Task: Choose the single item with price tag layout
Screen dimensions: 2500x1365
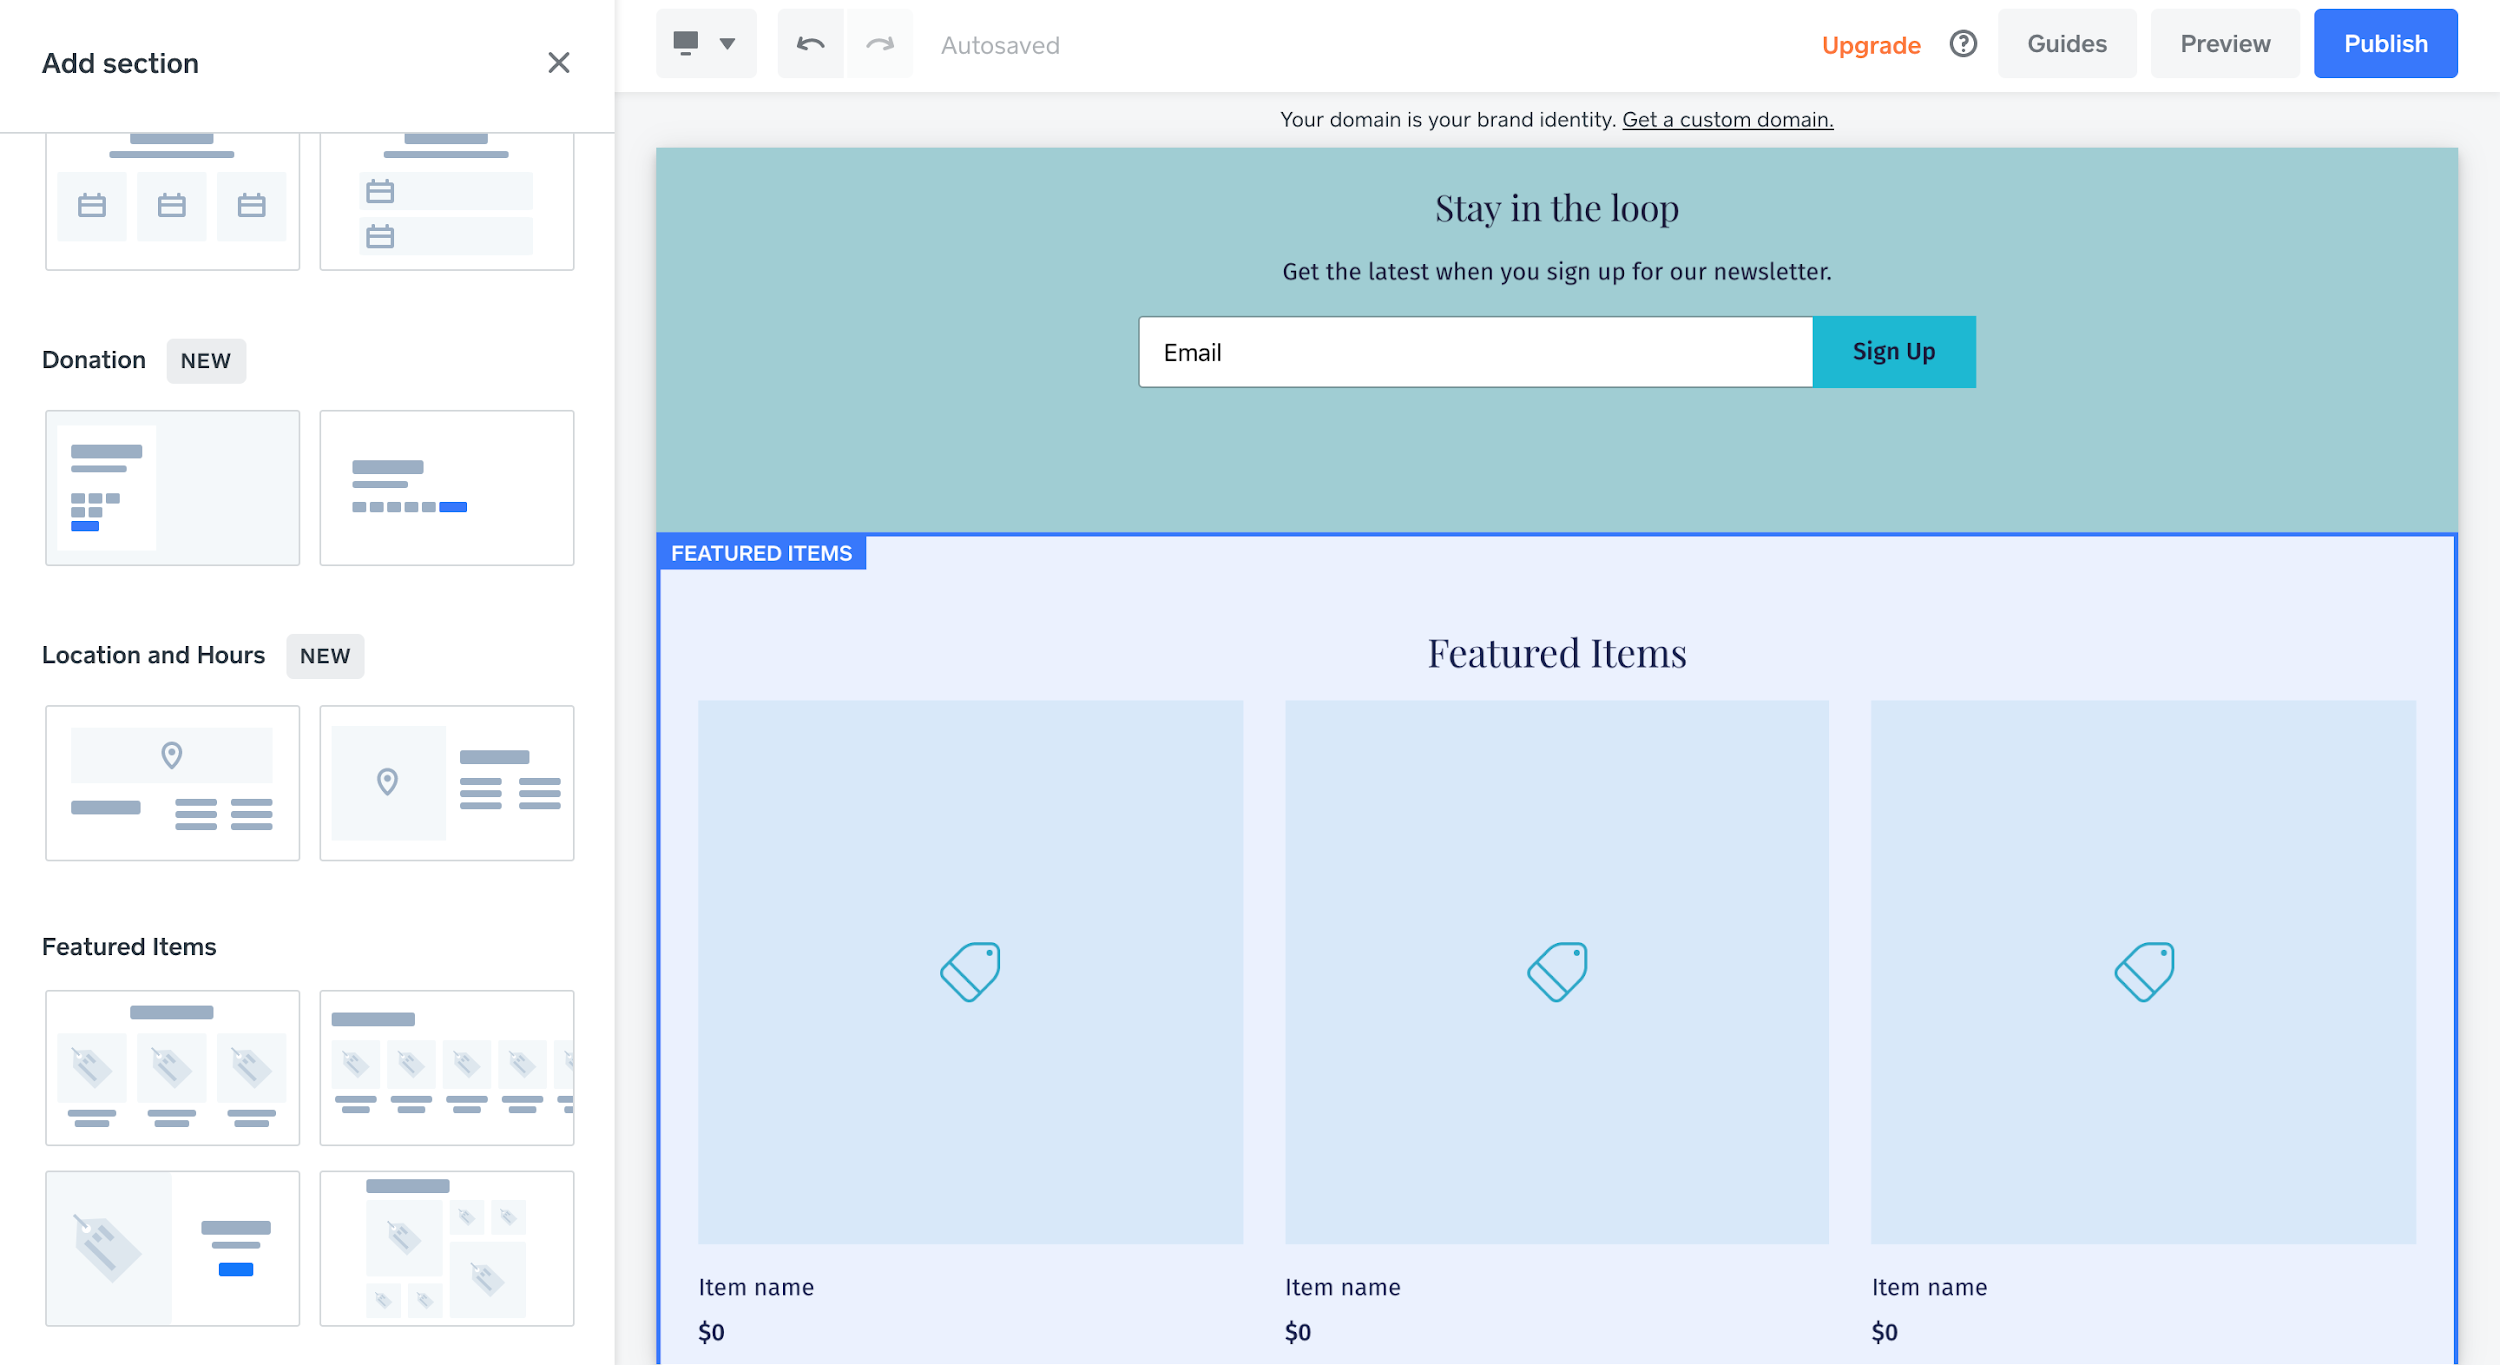Action: (172, 1248)
